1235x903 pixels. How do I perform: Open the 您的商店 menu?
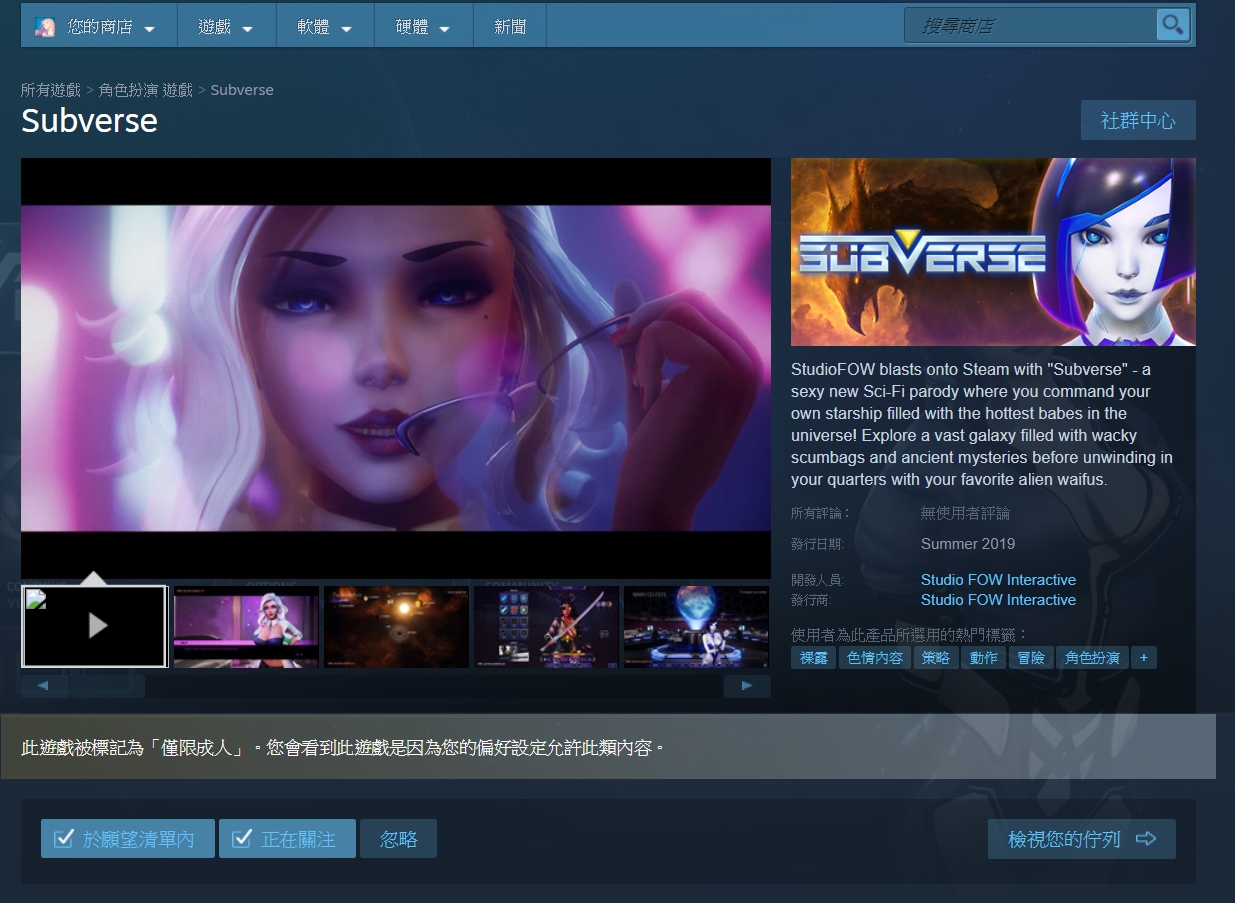tap(98, 24)
